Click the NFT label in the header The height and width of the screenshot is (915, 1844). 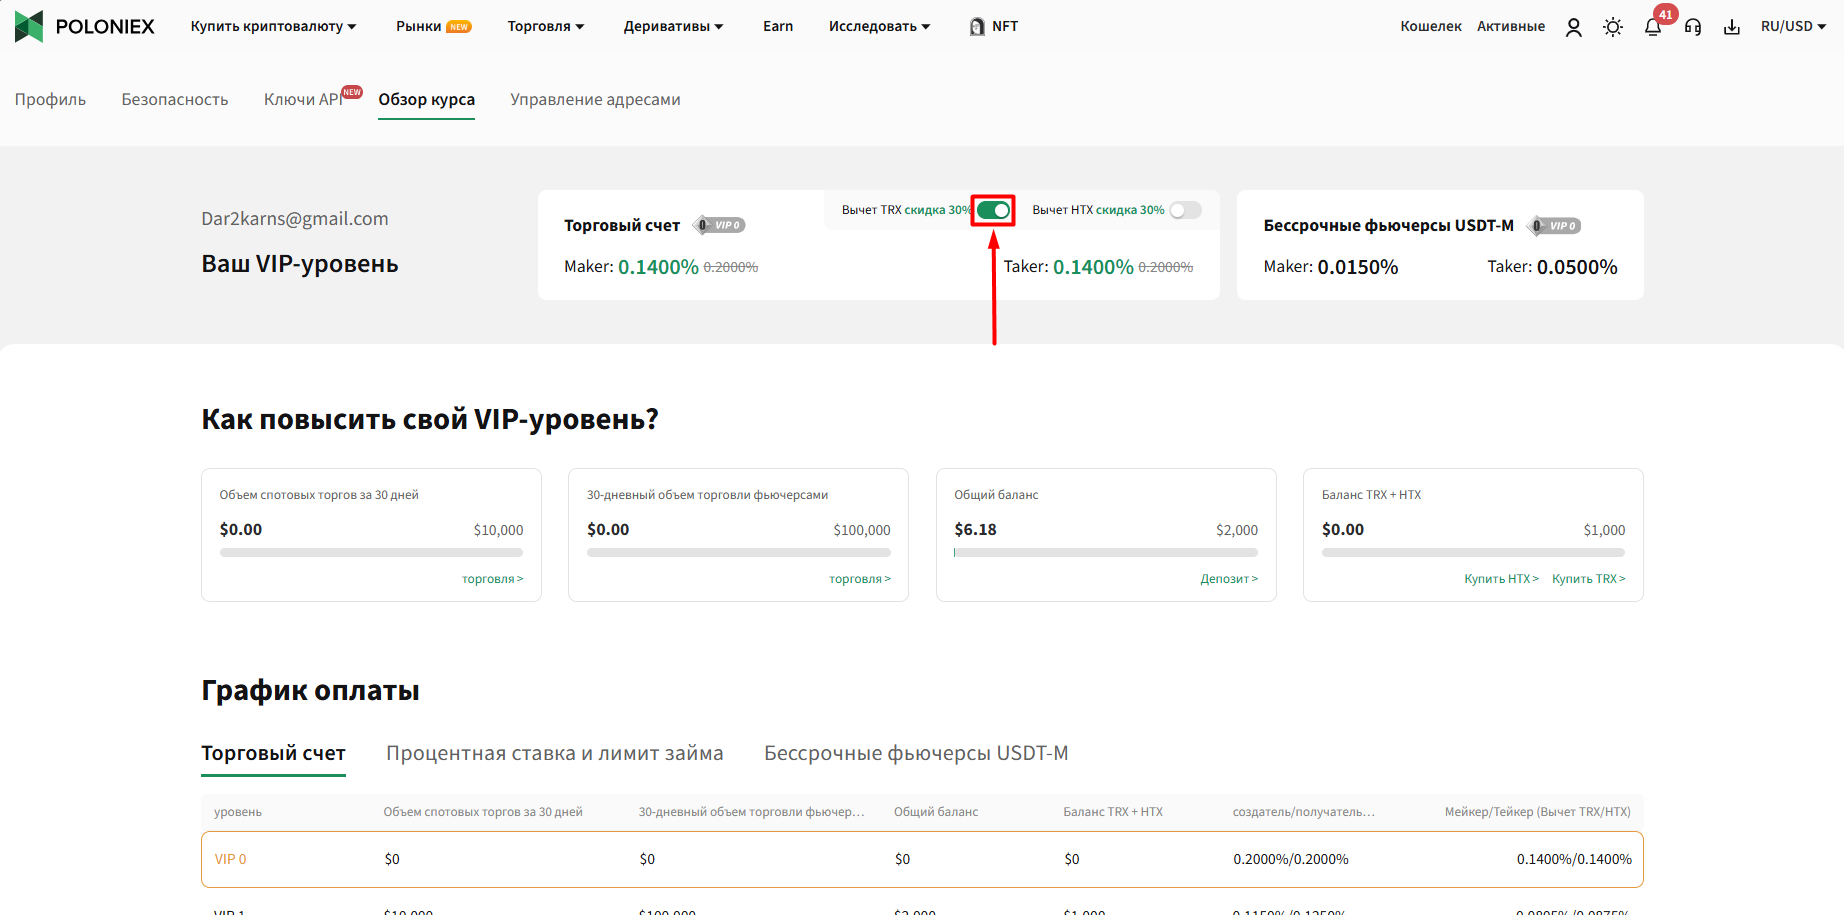[x=1005, y=27]
